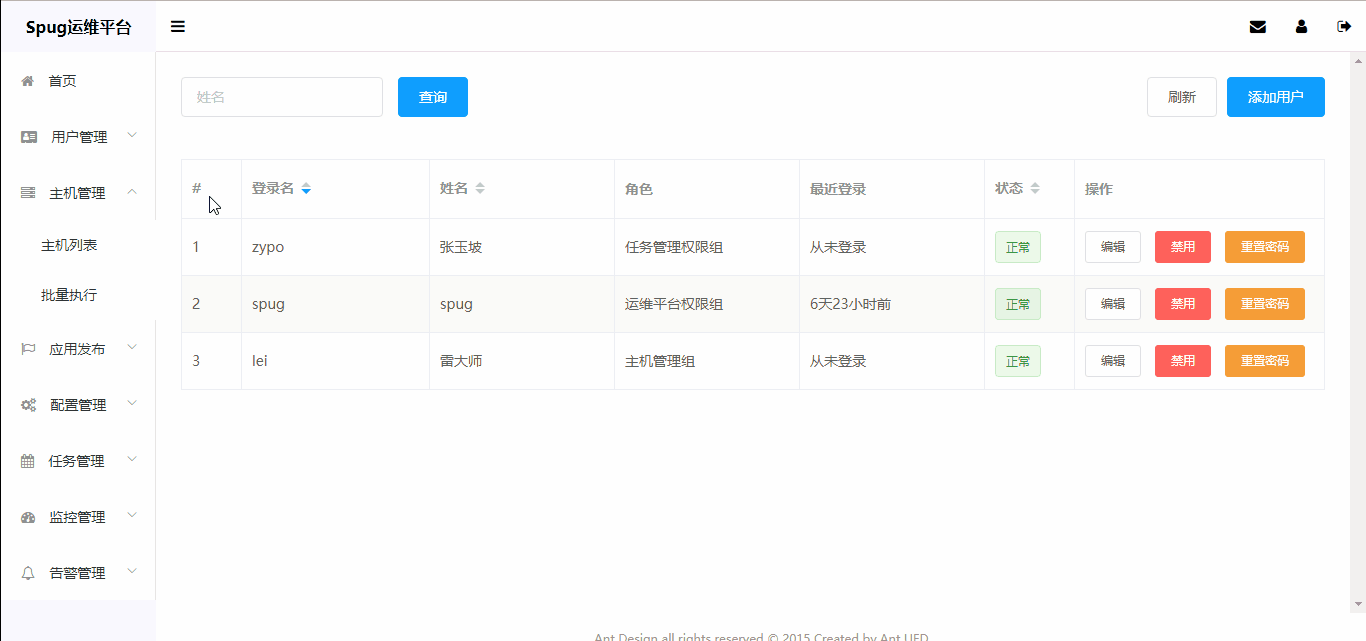Expand 告警管理 menu chevron
1366x641 pixels.
[x=132, y=571]
